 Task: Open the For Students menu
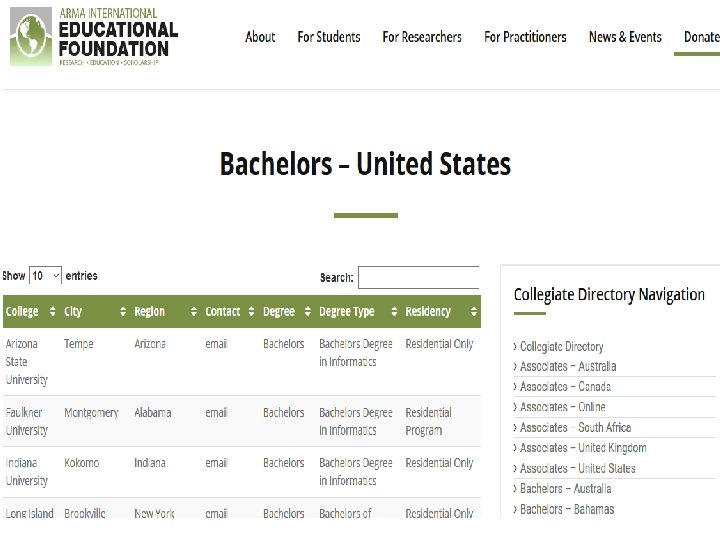[329, 37]
